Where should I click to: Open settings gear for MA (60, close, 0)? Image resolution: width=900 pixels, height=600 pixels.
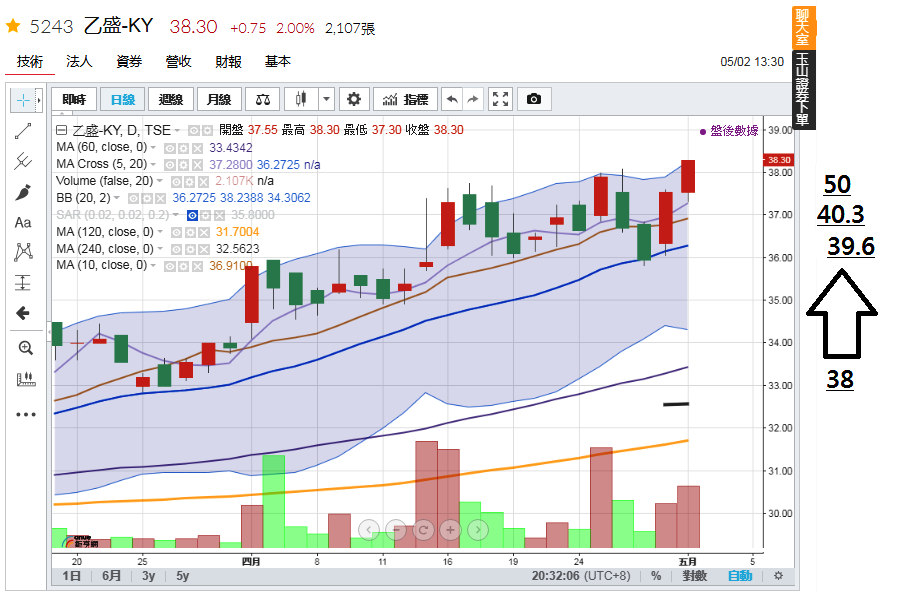tap(183, 148)
